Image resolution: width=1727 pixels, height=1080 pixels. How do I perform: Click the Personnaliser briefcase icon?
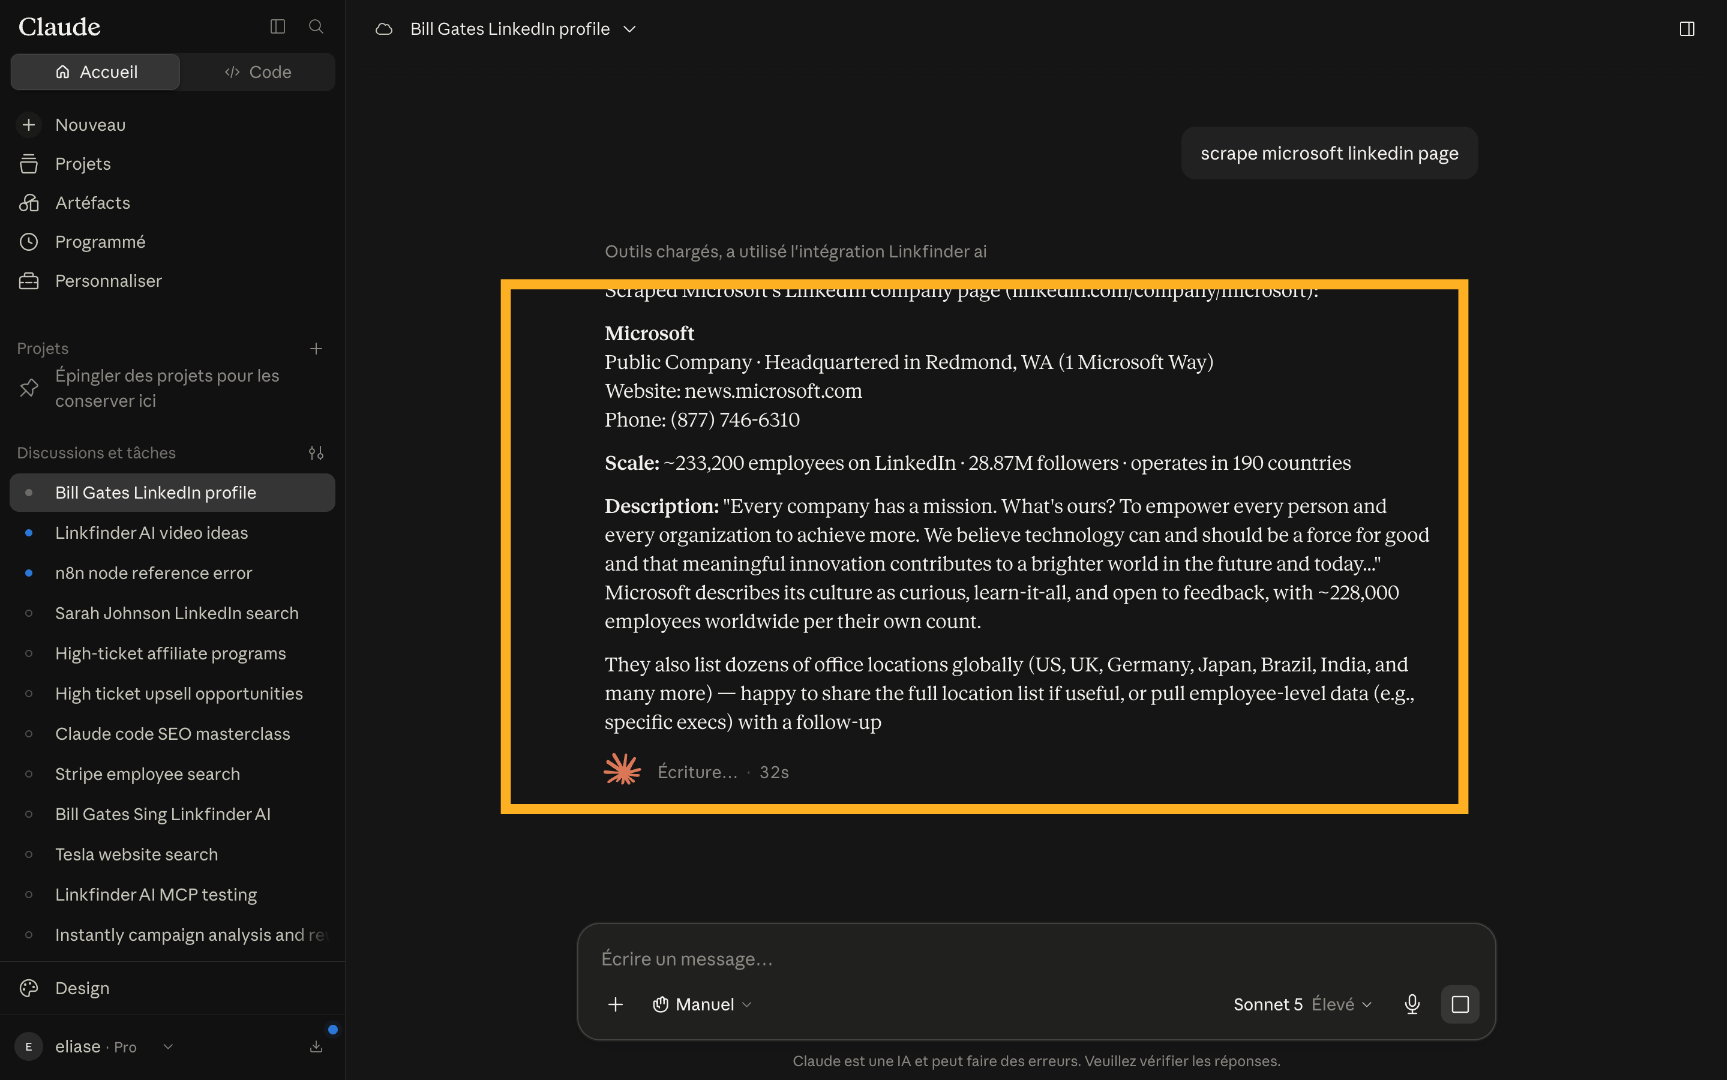pyautogui.click(x=29, y=281)
